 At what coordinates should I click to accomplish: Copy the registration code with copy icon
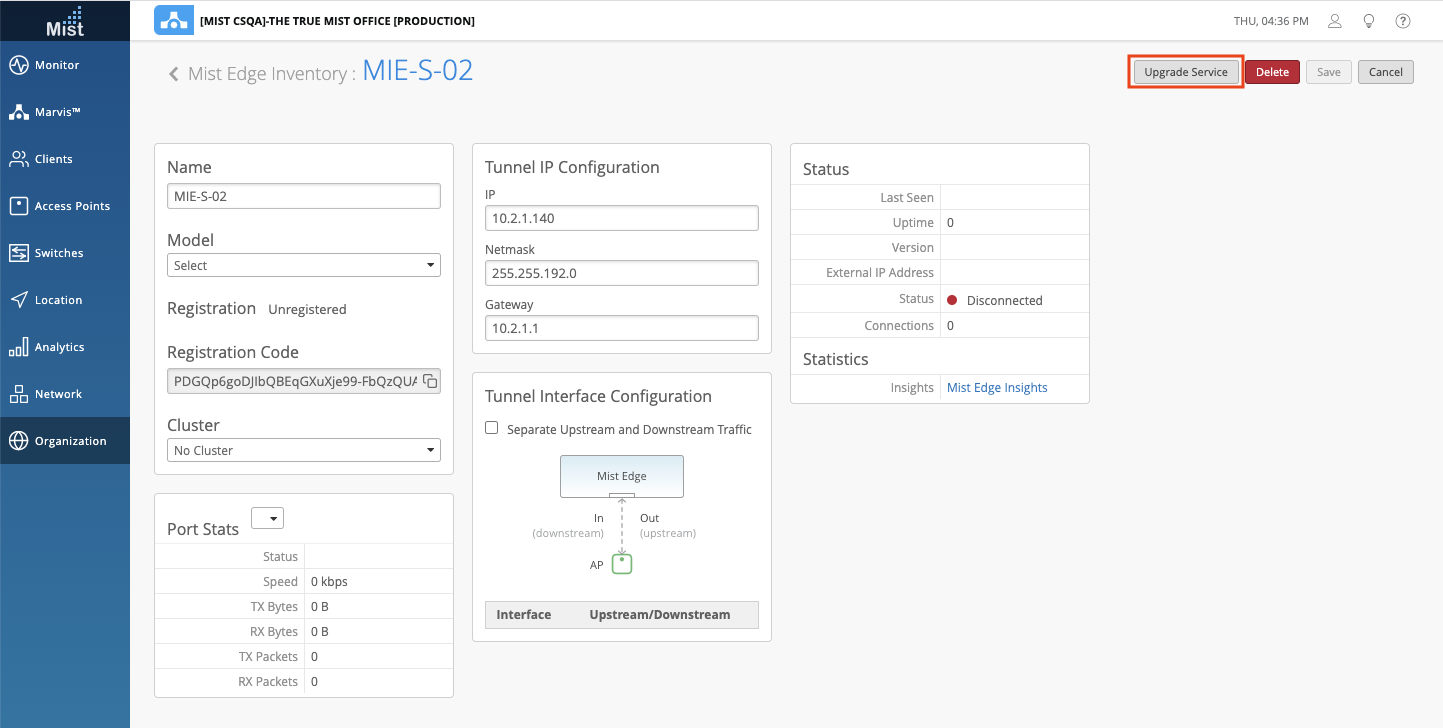[x=429, y=381]
